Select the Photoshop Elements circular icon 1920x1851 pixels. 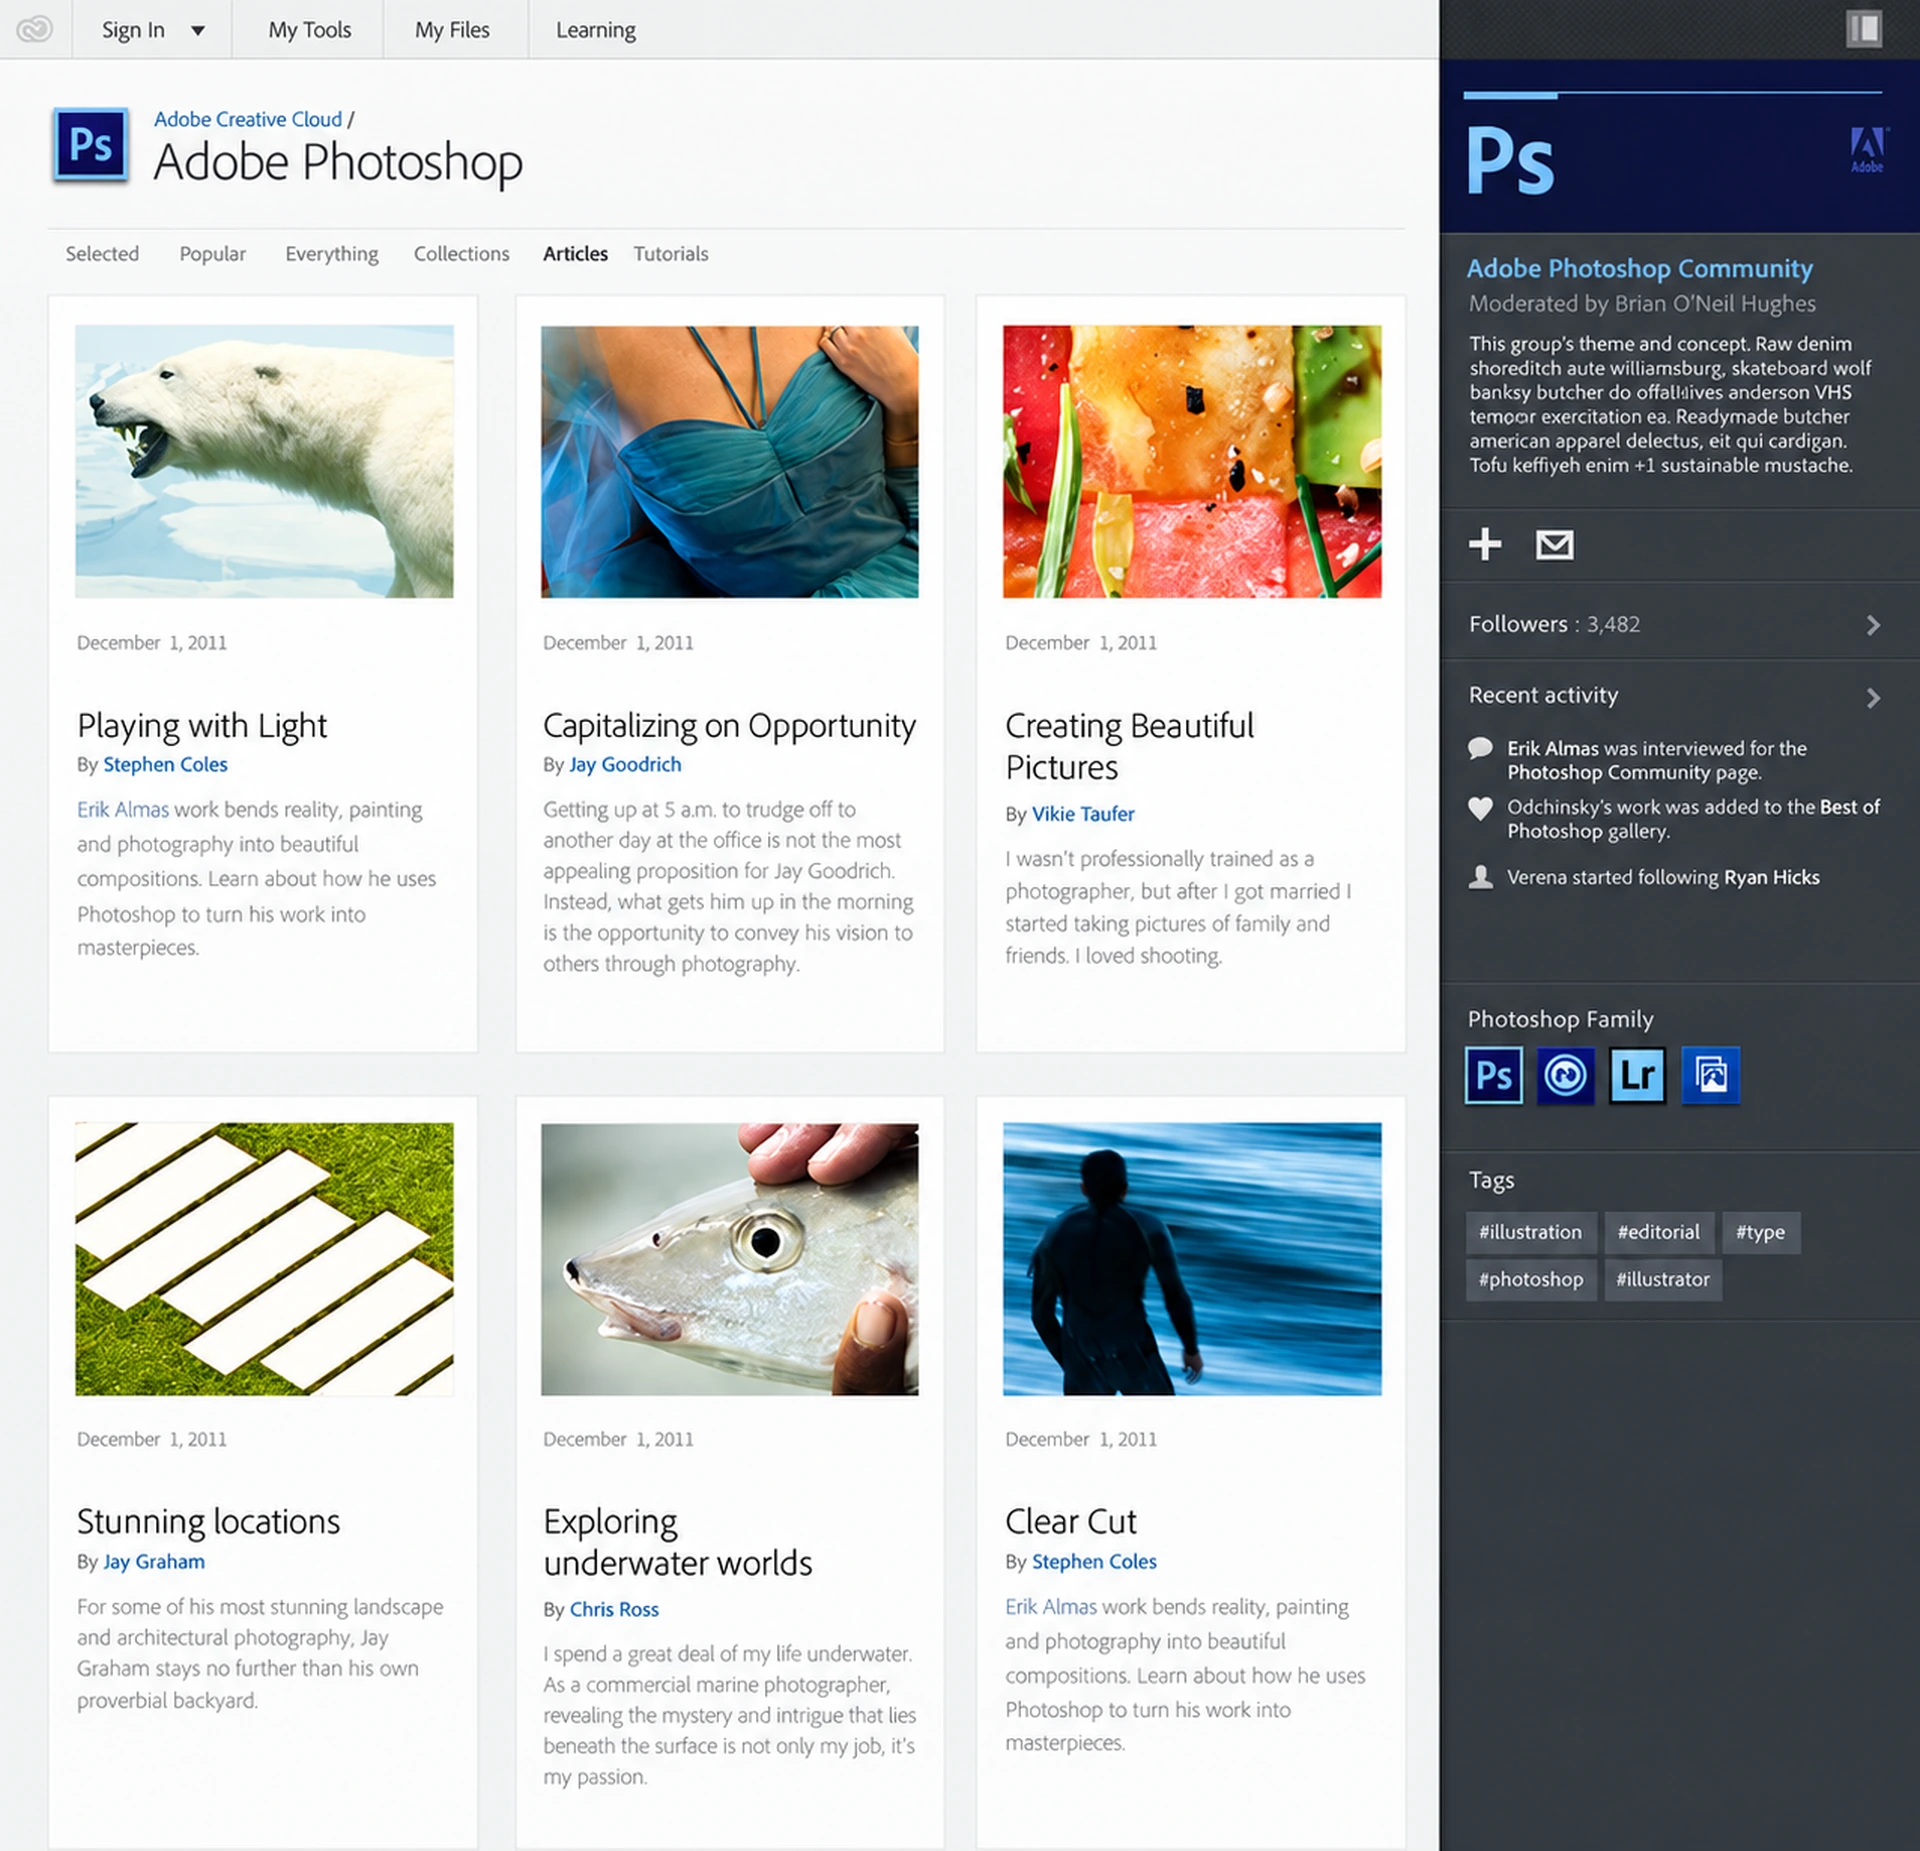pyautogui.click(x=1565, y=1075)
